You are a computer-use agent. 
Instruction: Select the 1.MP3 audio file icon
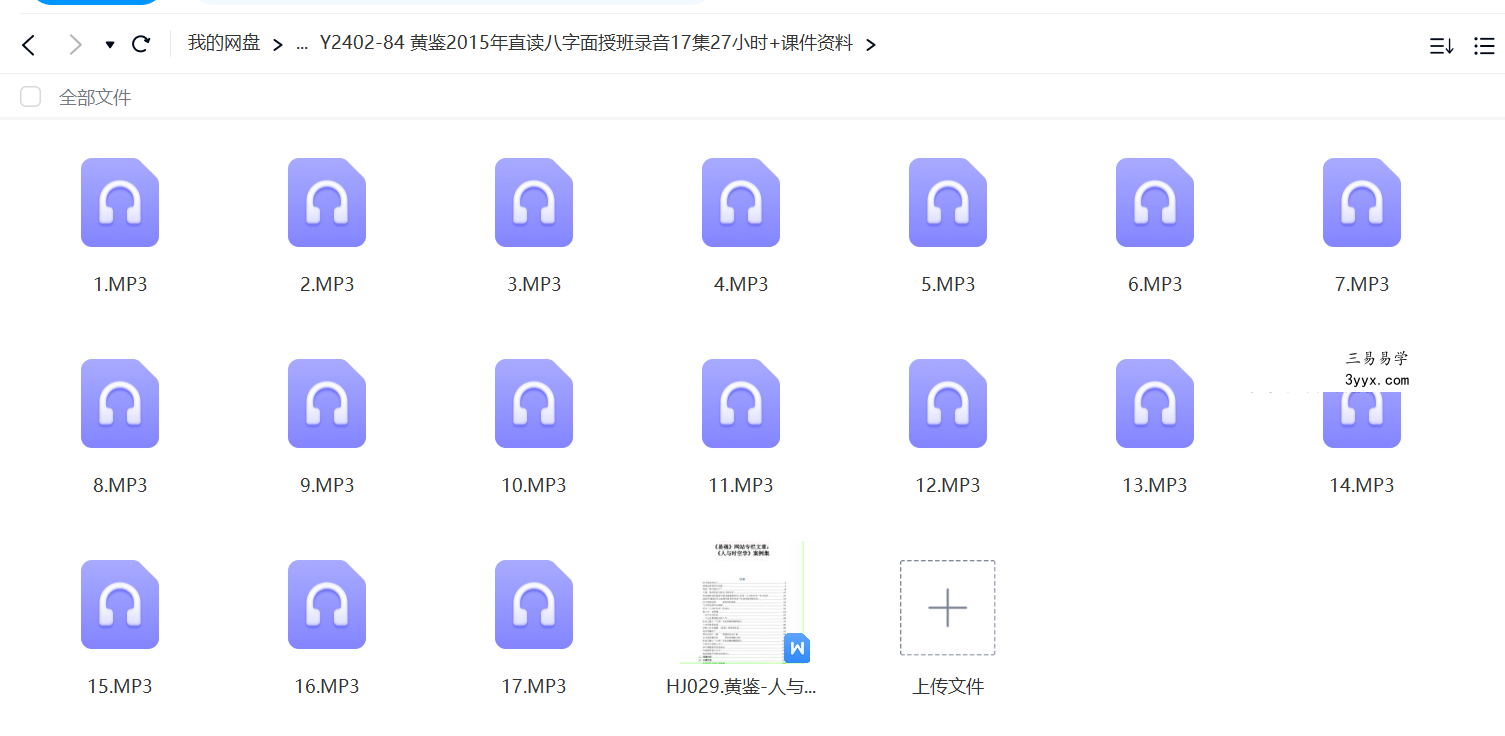[120, 202]
